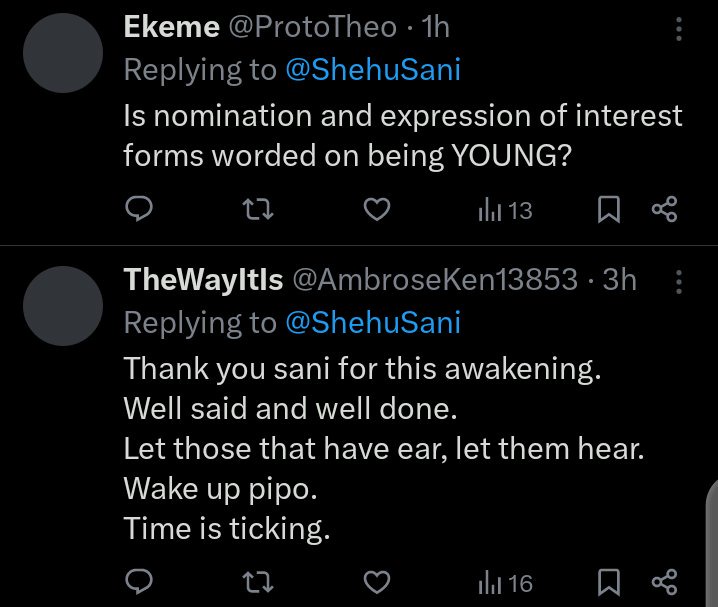
Task: Bookmark Ekeme's tweet
Action: pos(608,210)
